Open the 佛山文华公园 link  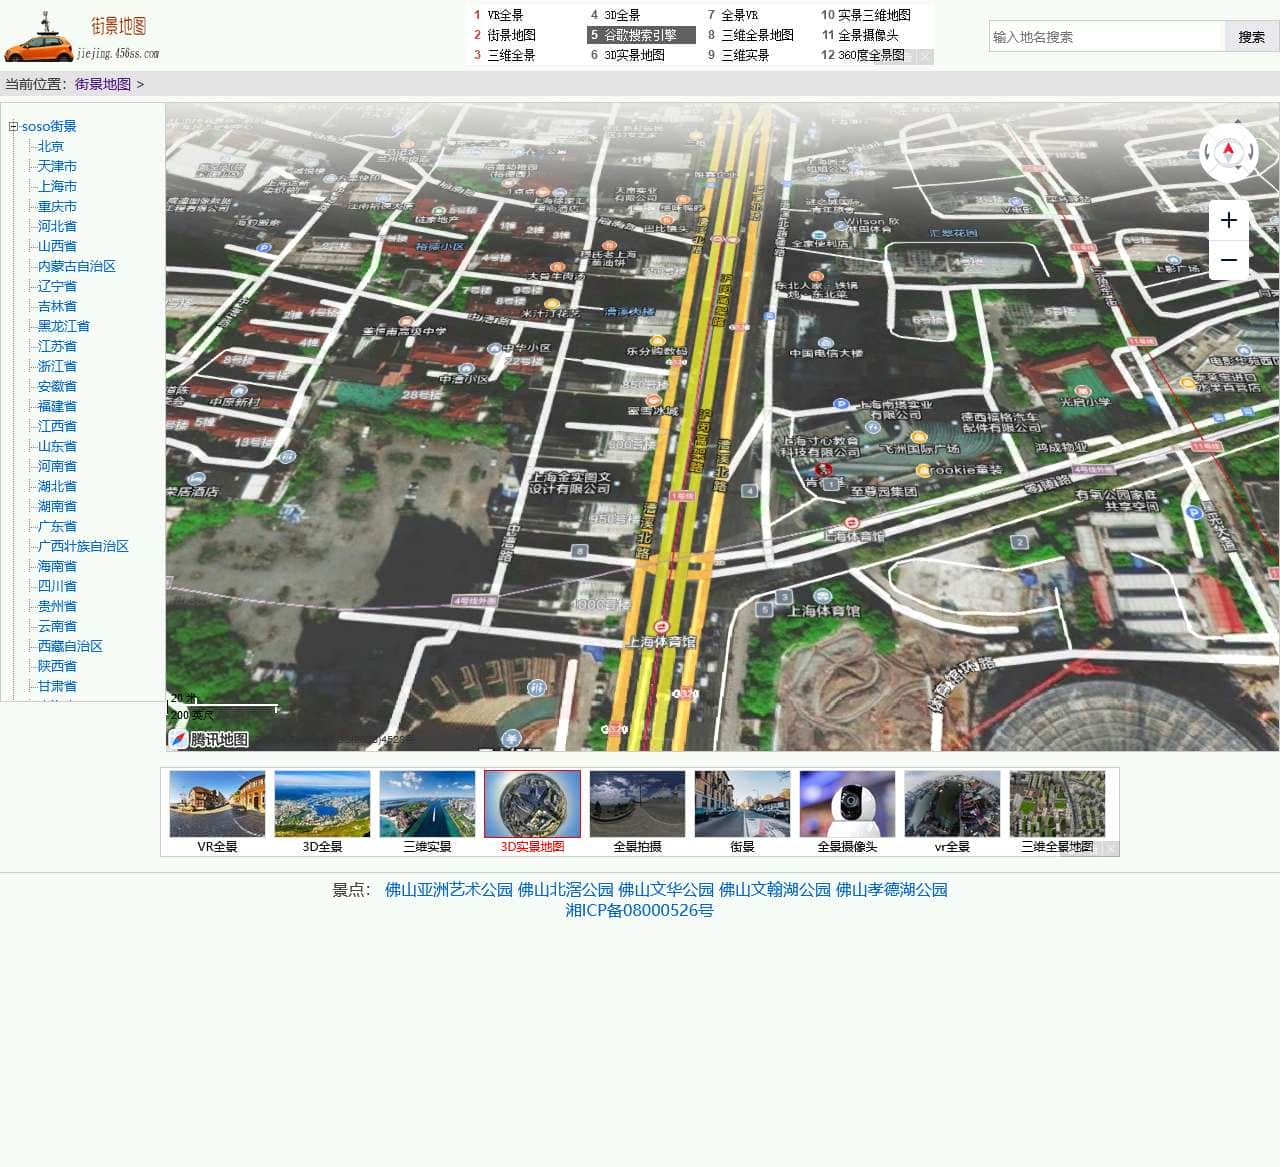[666, 889]
